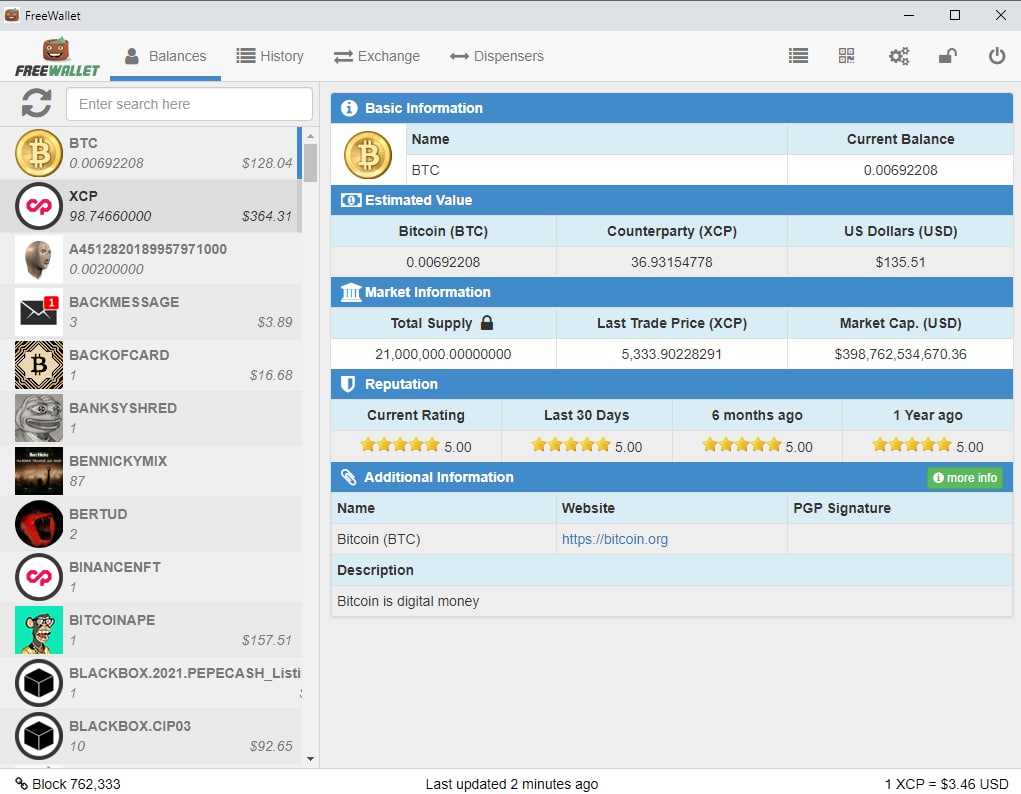Select the BLACKBOX.CIP03 cube icon
This screenshot has height=794, width=1021.
pyautogui.click(x=39, y=736)
